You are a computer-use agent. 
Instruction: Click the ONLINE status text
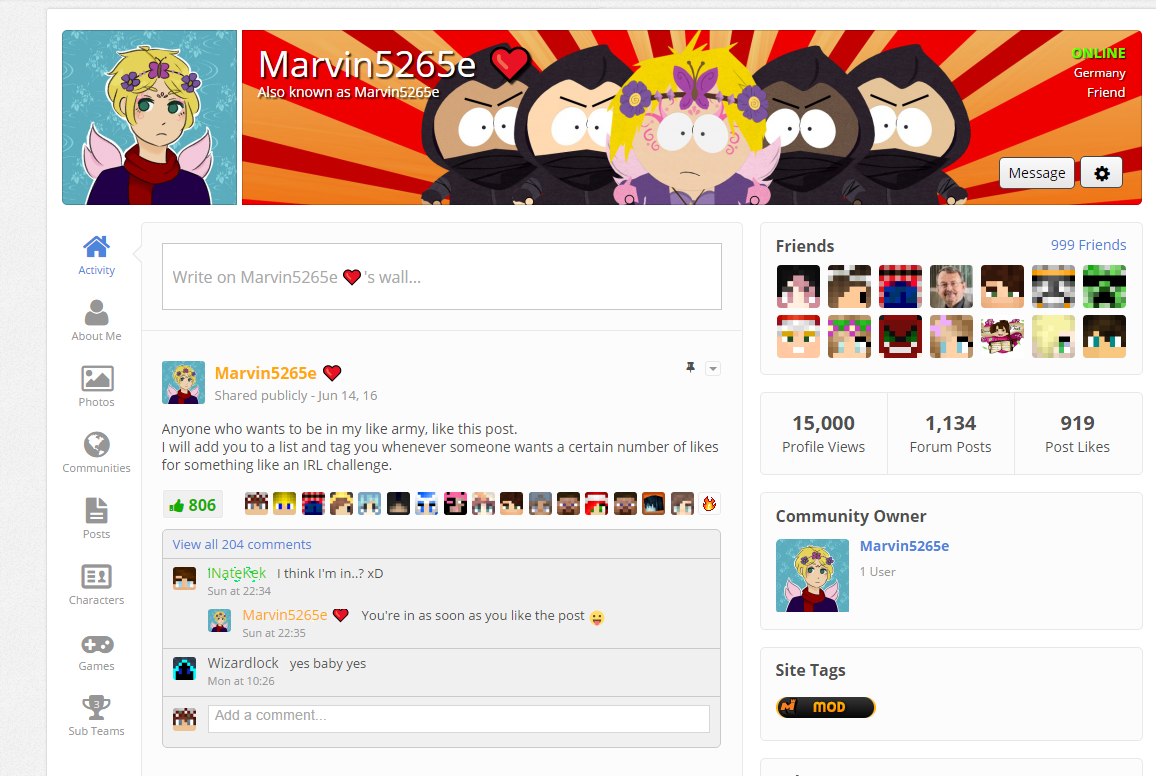[1098, 53]
